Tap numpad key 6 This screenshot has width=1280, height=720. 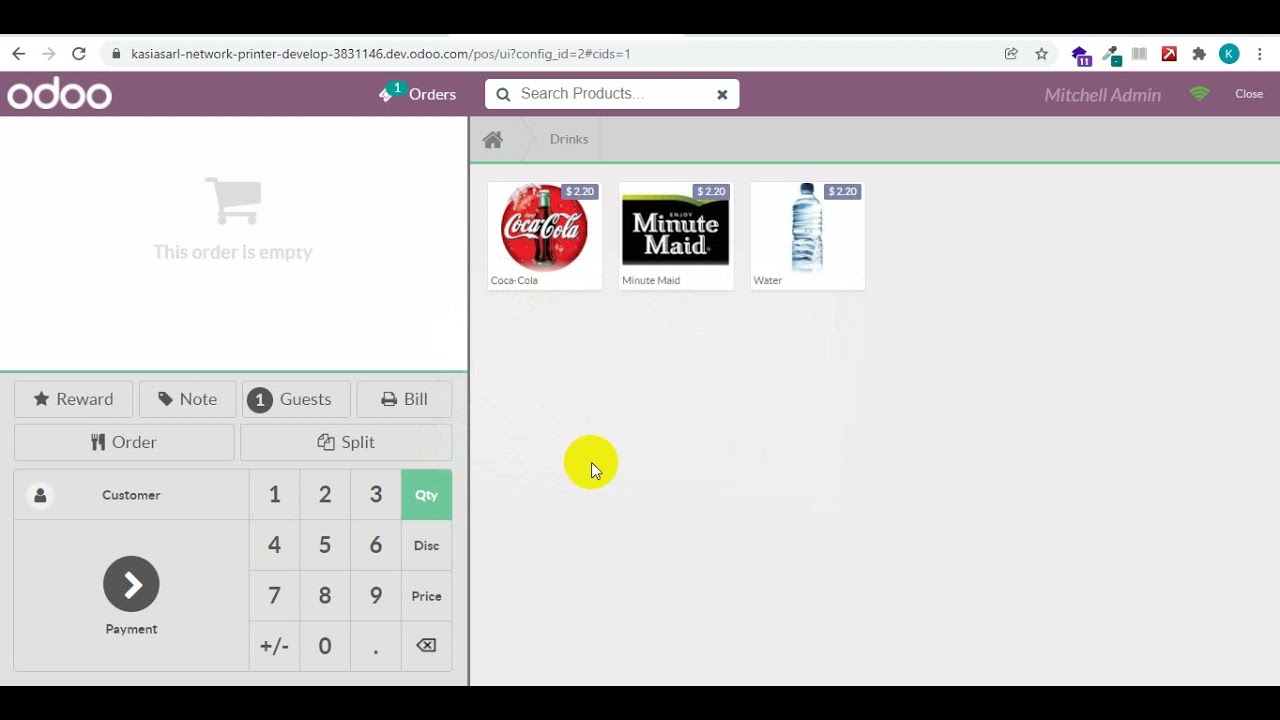click(376, 546)
